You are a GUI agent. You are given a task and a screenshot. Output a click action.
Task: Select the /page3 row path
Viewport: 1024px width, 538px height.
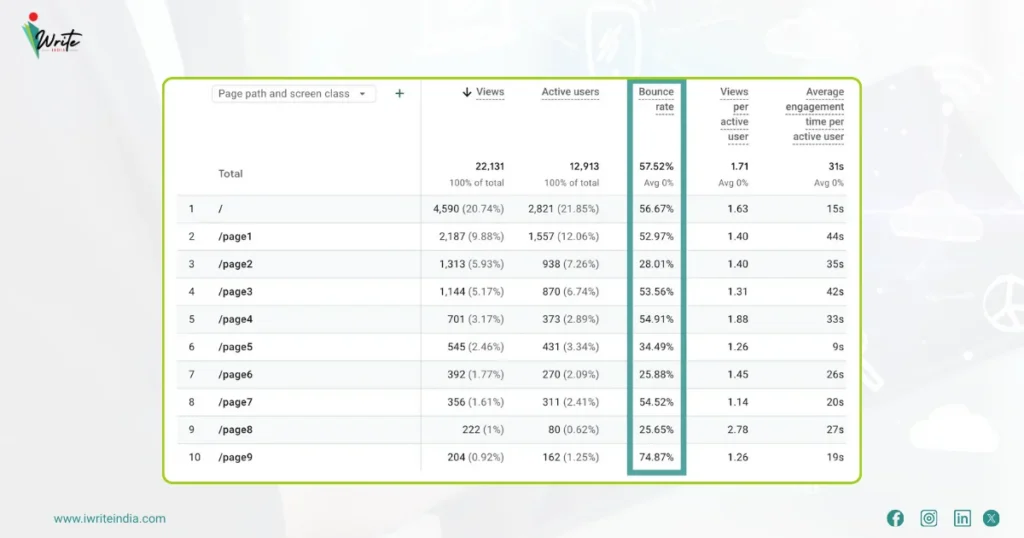235,292
